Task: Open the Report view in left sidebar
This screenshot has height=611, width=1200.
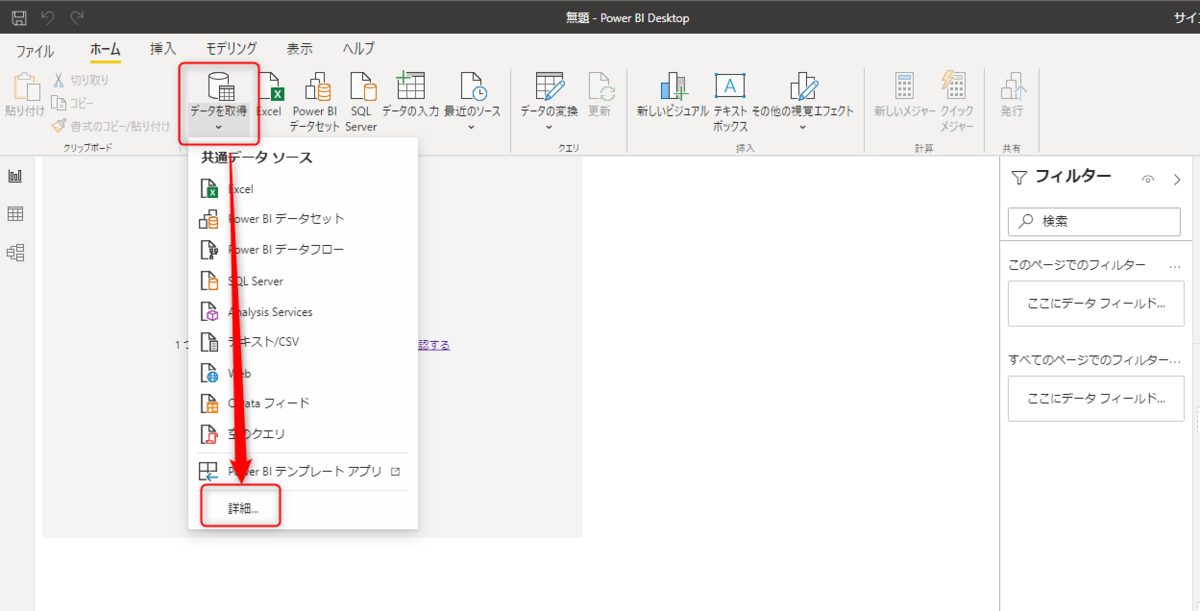Action: (15, 177)
